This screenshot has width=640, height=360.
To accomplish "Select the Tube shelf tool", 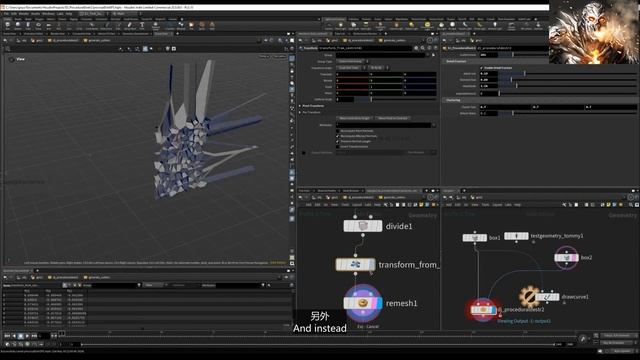I will tap(28, 26).
